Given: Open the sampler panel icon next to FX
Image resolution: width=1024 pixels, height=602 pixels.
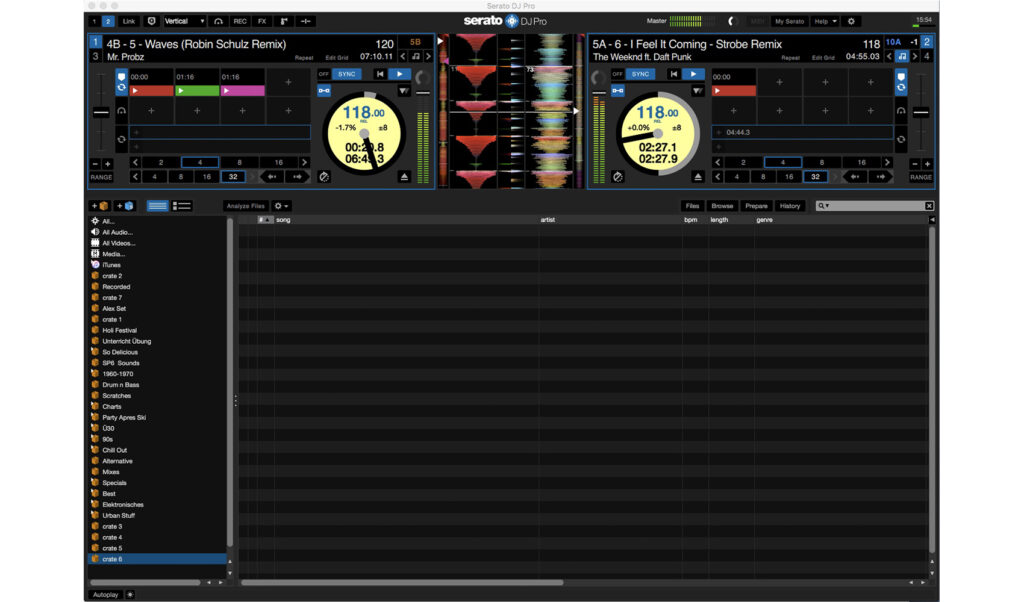Looking at the screenshot, I should click(x=284, y=22).
